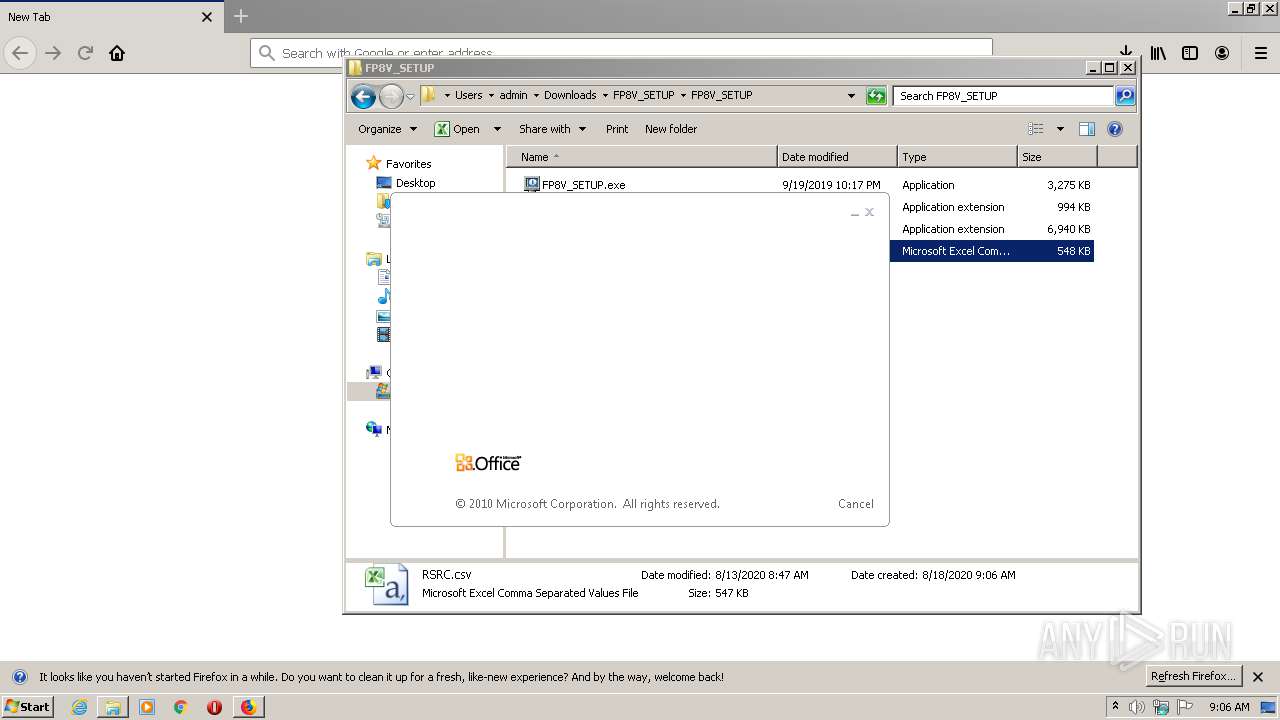Image resolution: width=1280 pixels, height=720 pixels.
Task: Open the media player taskbar icon
Action: [147, 707]
